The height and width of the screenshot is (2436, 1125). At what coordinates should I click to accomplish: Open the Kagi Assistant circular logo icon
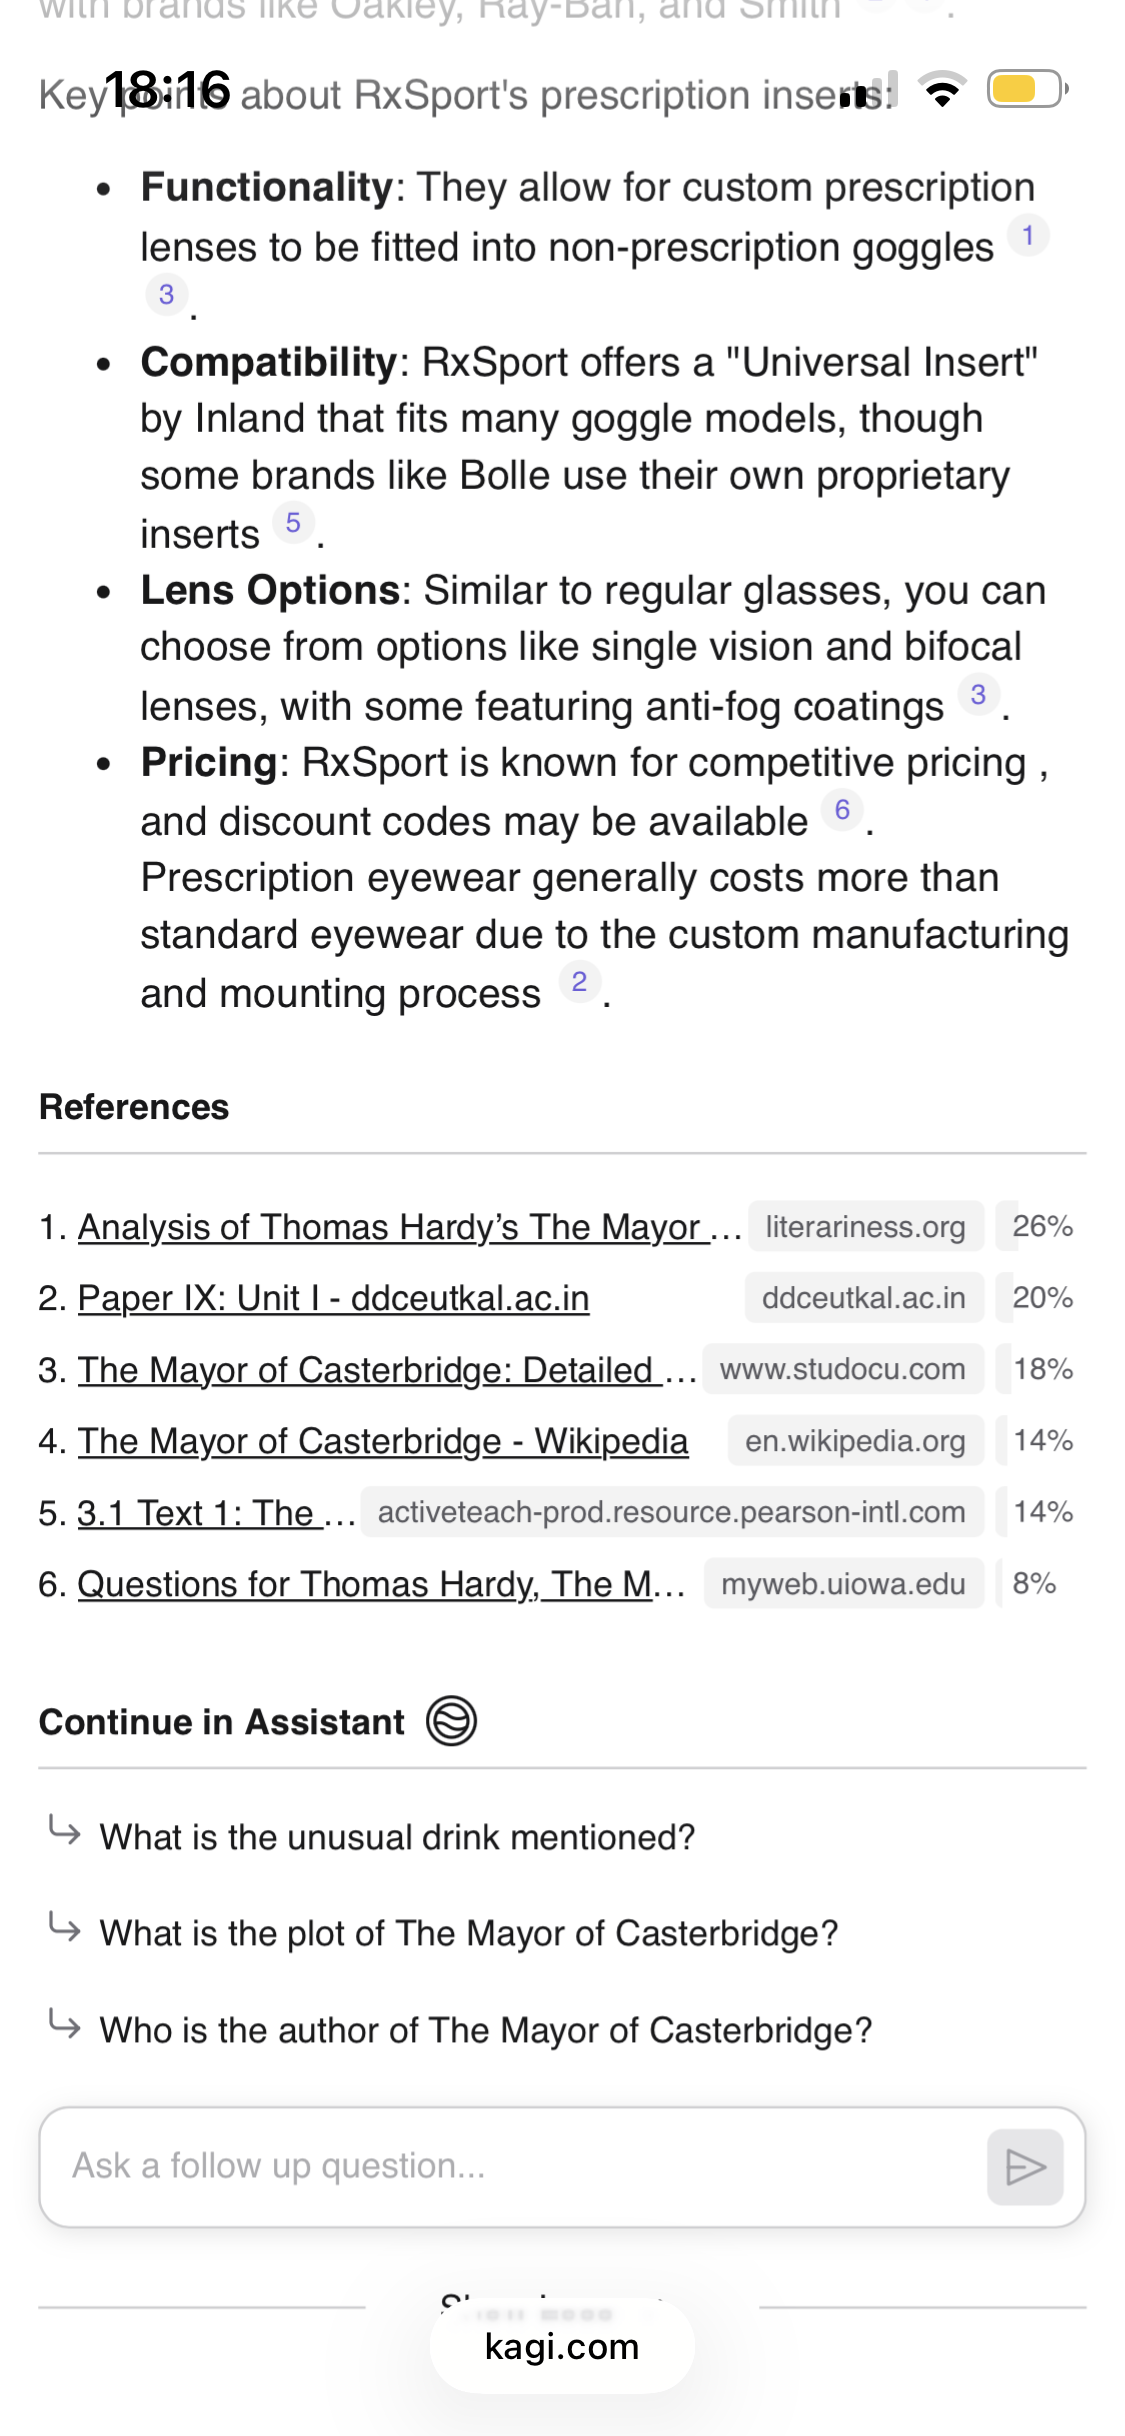[x=451, y=1721]
